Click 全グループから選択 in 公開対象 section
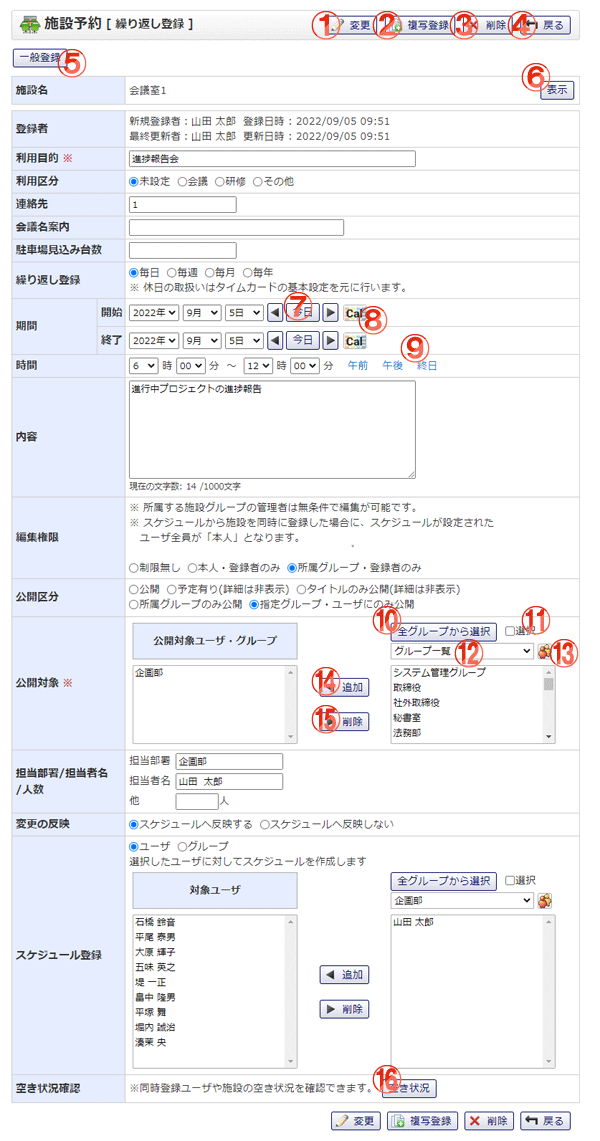This screenshot has width=600, height=1141. click(444, 630)
